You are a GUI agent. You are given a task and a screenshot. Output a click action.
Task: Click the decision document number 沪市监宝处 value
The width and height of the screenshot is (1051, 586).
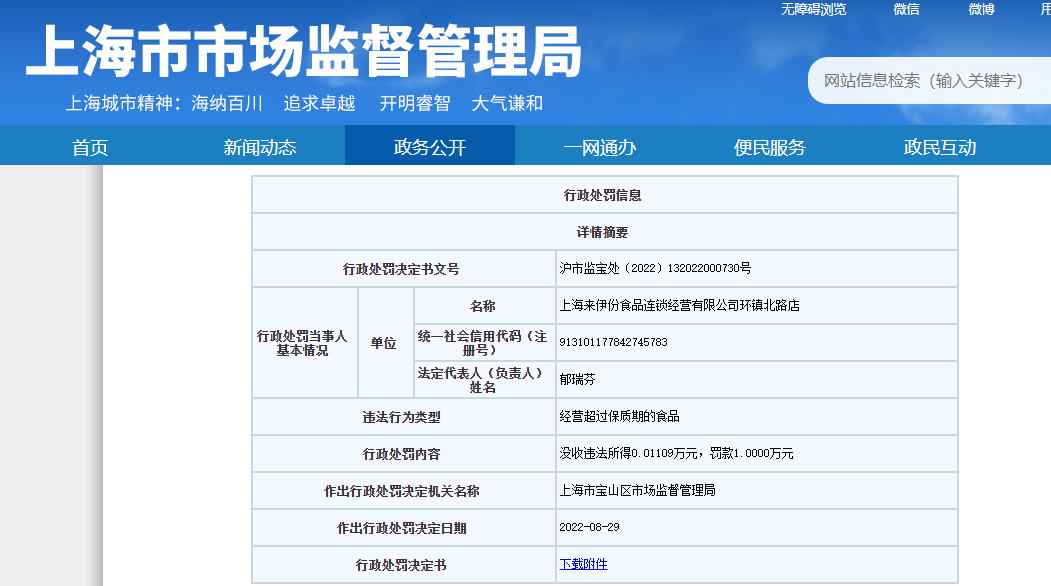coord(655,268)
